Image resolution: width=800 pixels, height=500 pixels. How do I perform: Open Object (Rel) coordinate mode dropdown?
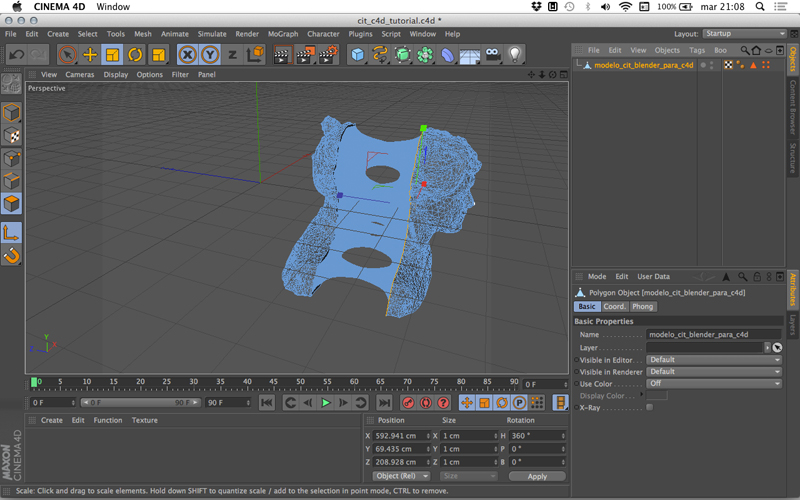(x=401, y=476)
